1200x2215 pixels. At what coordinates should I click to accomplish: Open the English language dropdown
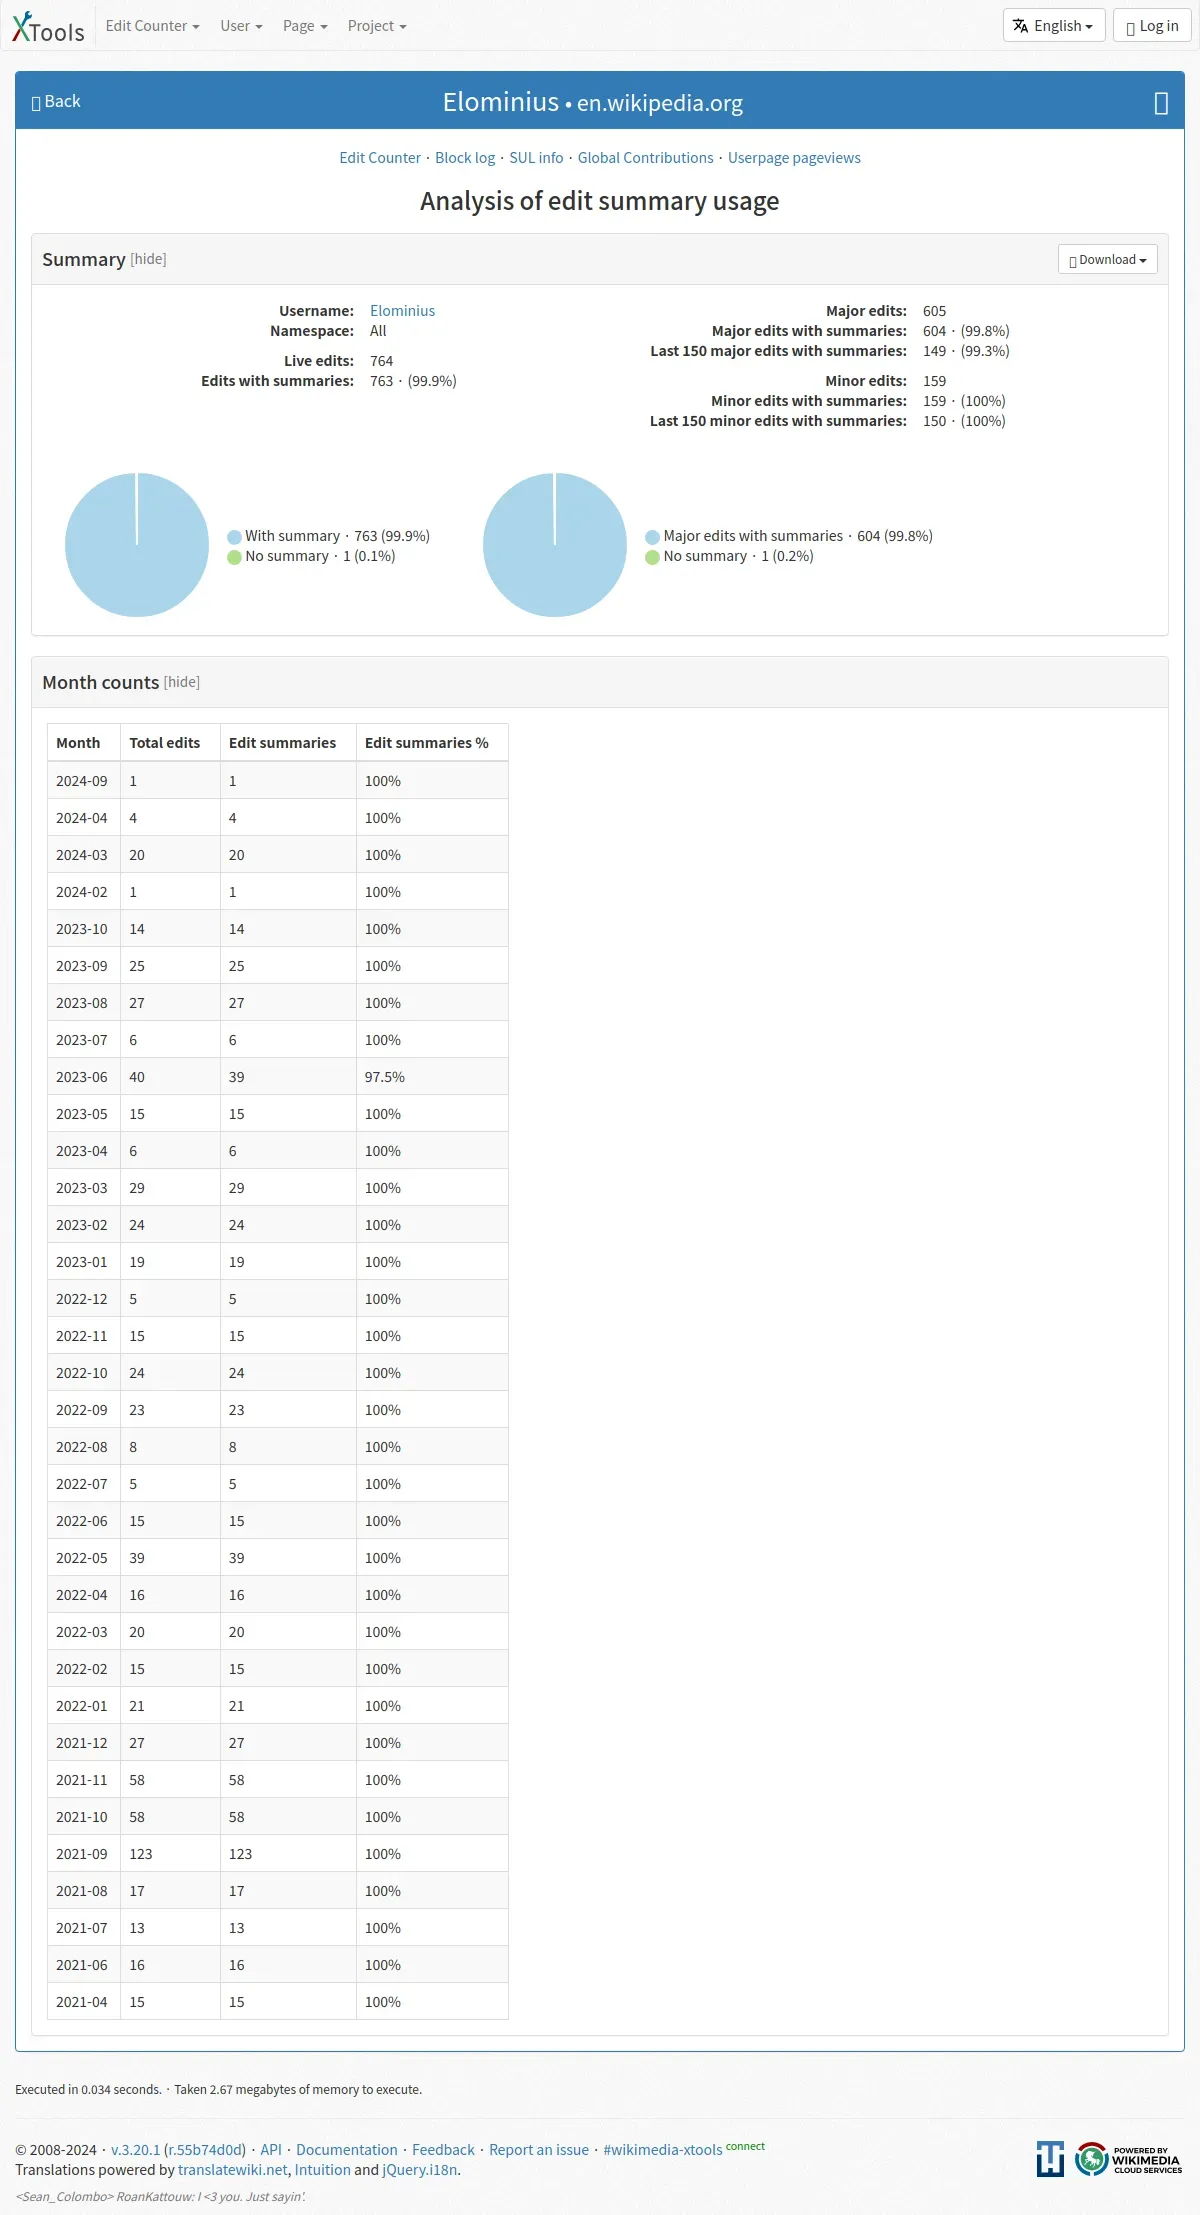(x=1054, y=26)
